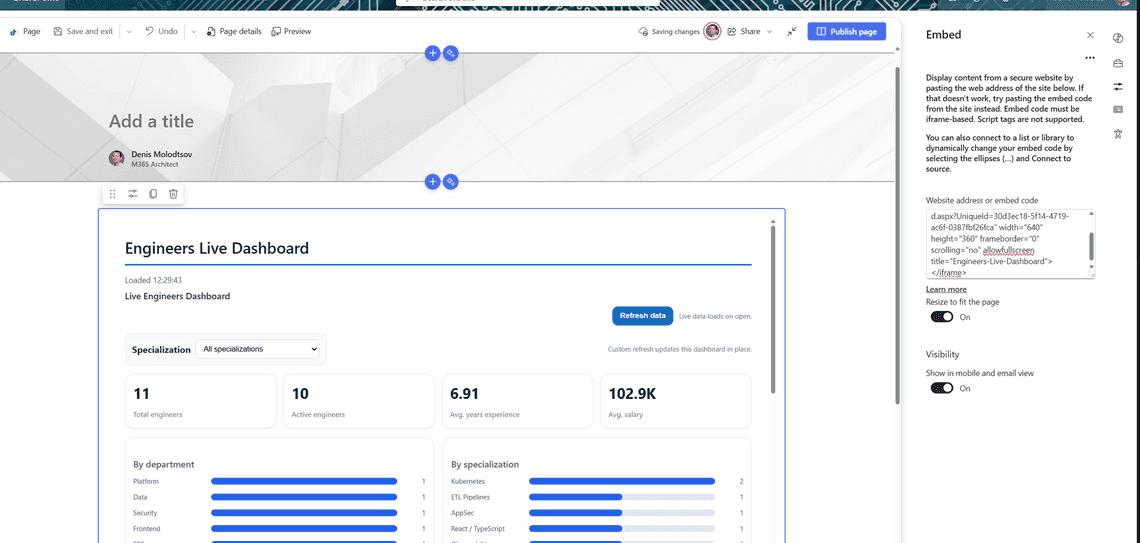Viewport: 1140px width, 543px height.
Task: Open the Copilot icon in the right rail
Action: click(x=1118, y=39)
